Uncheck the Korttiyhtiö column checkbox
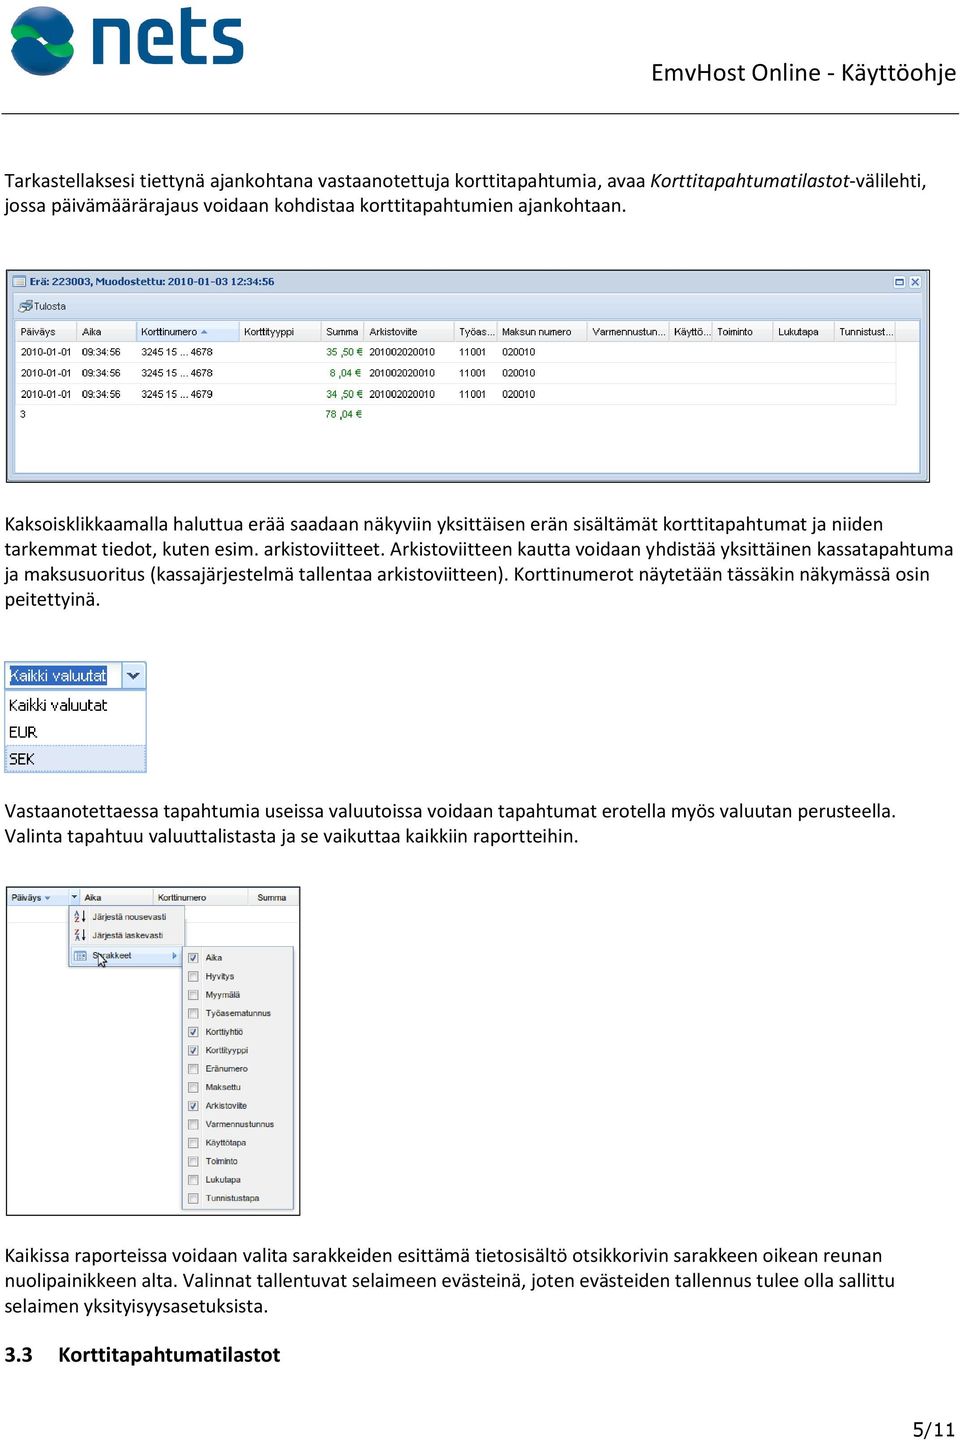This screenshot has width=960, height=1440. (193, 1032)
